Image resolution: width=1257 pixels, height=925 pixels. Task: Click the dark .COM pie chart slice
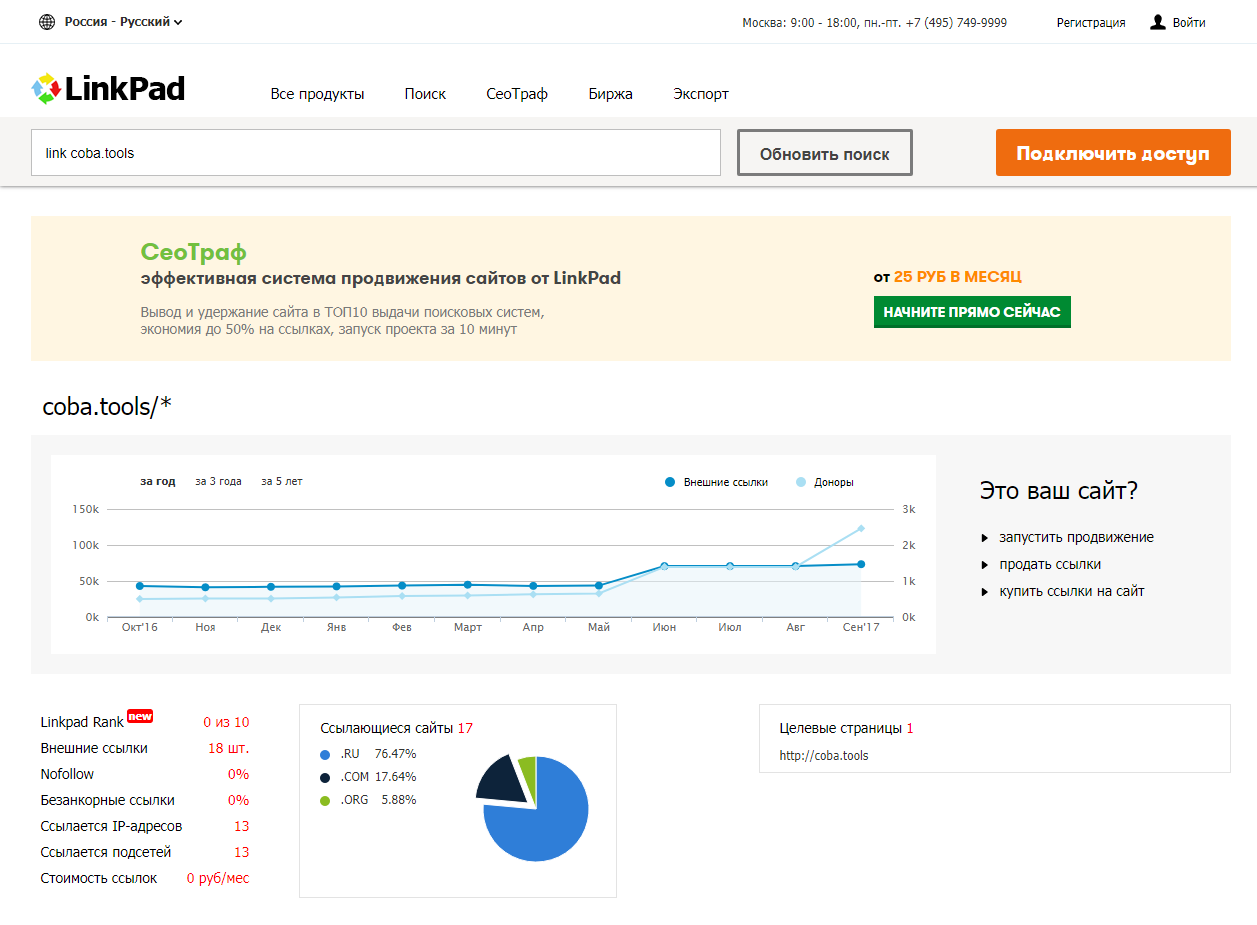[x=500, y=780]
